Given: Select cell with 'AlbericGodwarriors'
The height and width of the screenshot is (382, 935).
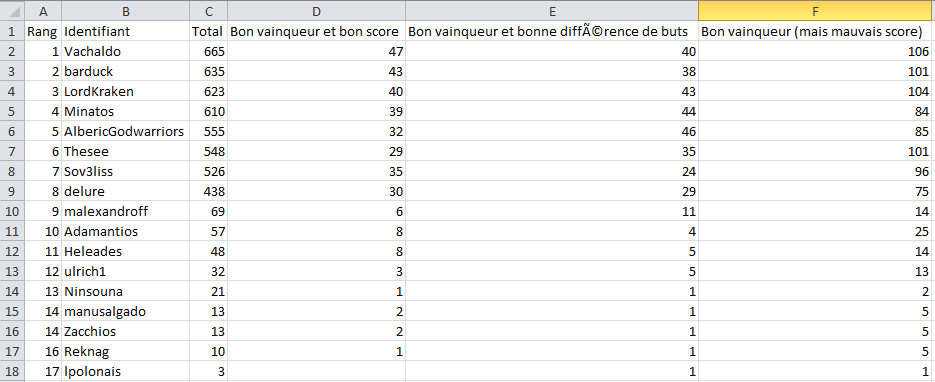Looking at the screenshot, I should tap(125, 131).
